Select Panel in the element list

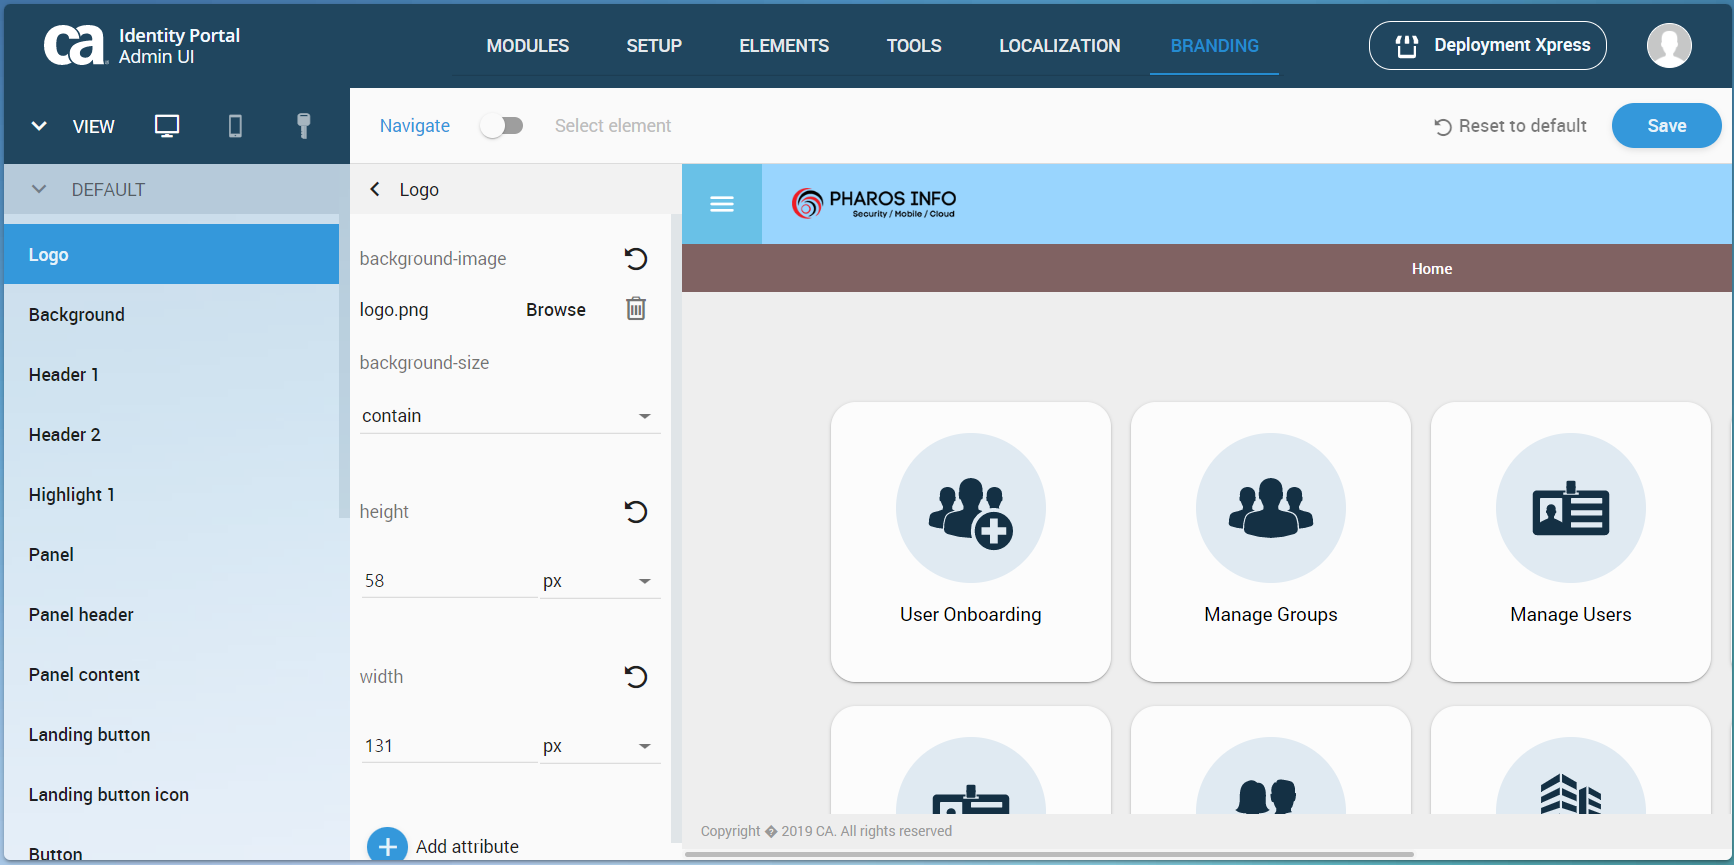[x=172, y=554]
